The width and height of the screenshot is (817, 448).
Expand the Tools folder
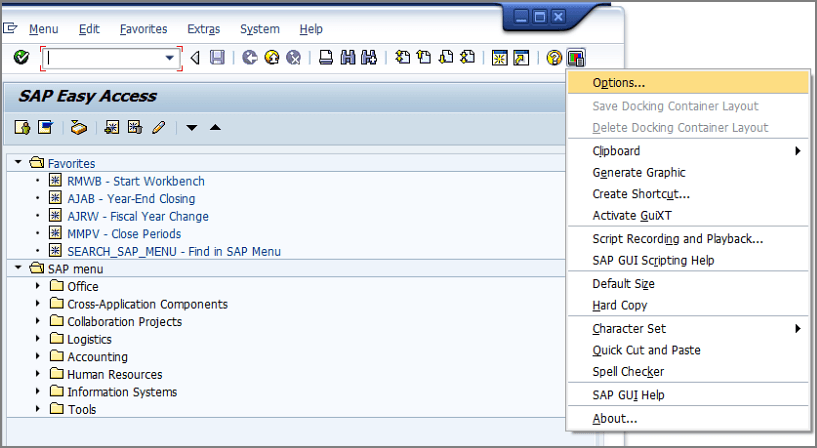pyautogui.click(x=38, y=409)
